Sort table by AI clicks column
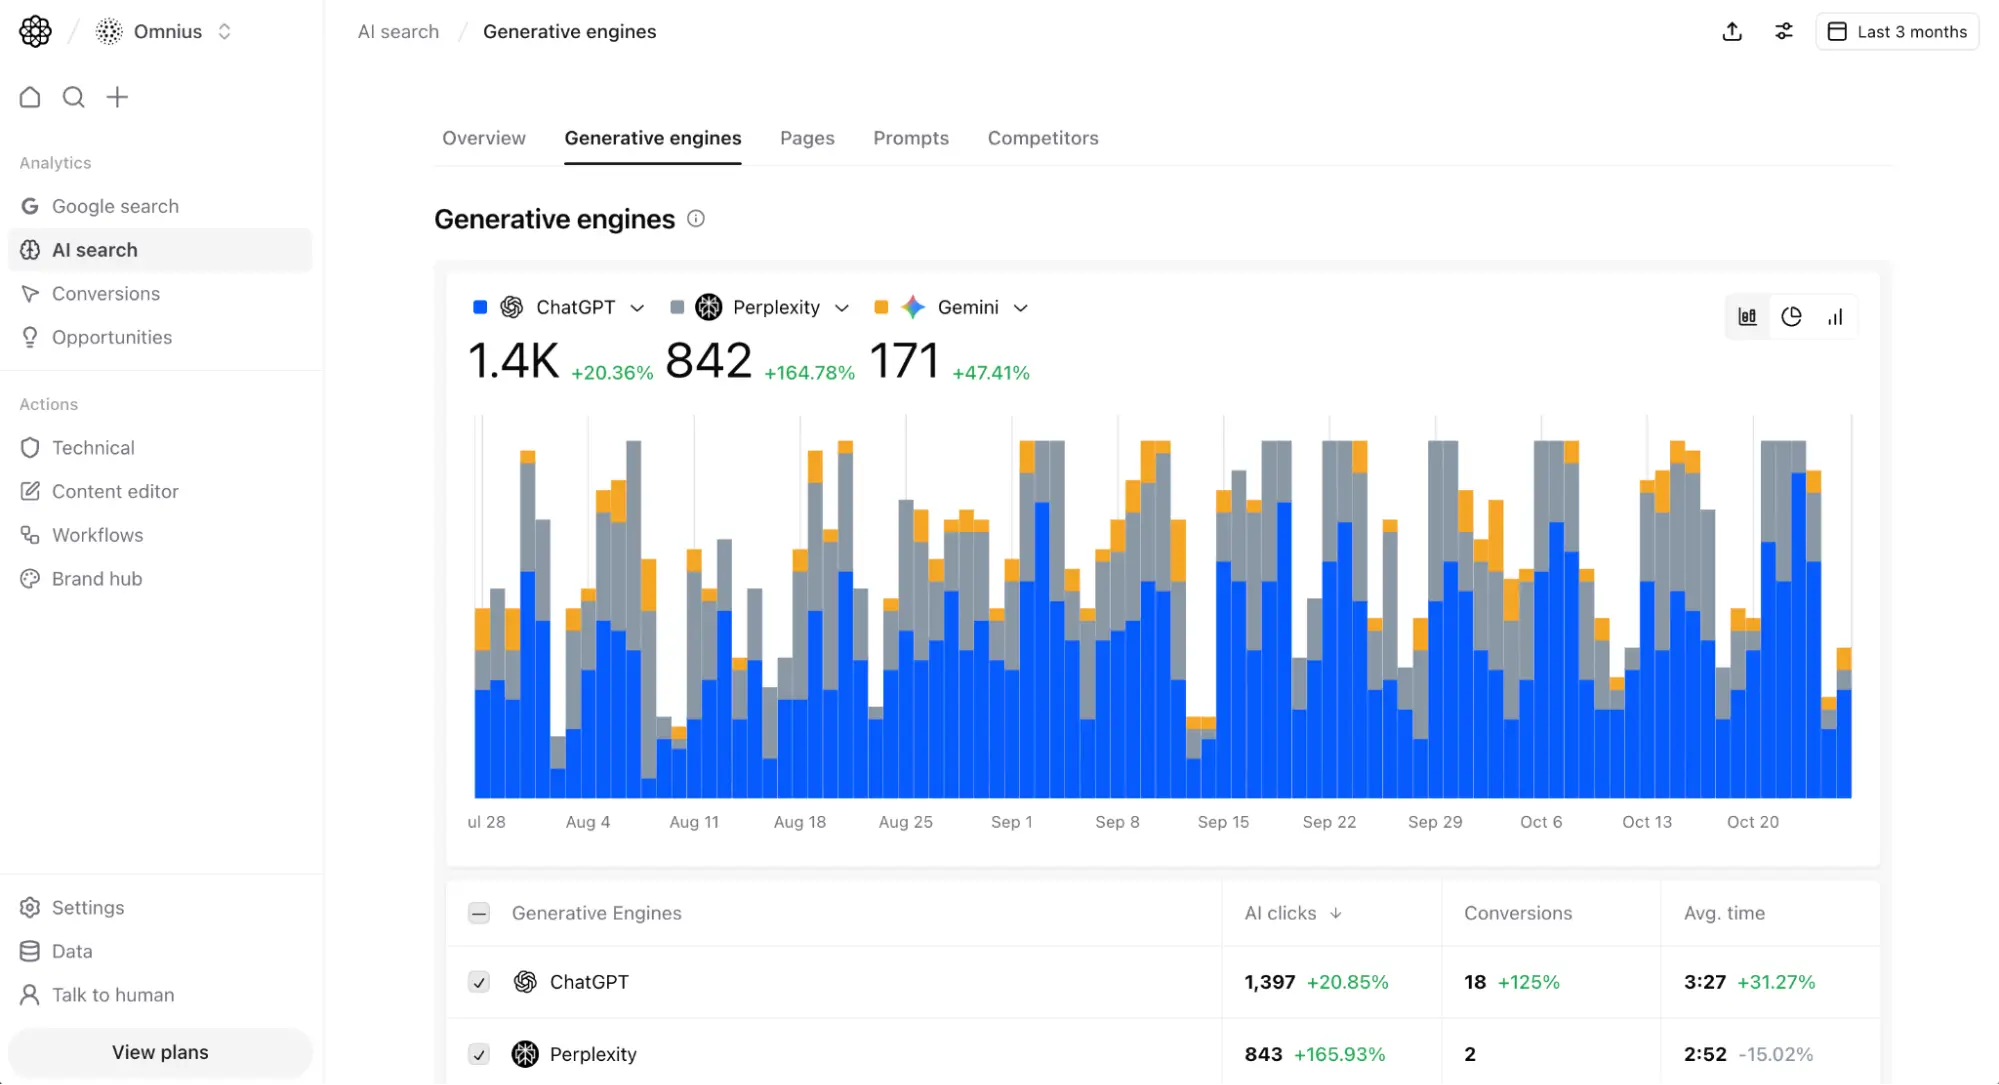 [1292, 913]
